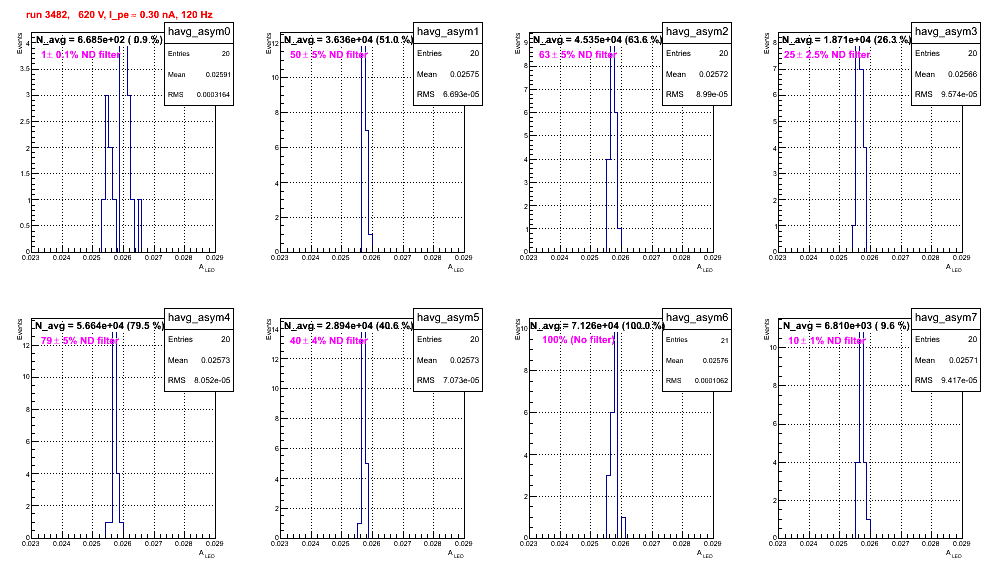The image size is (996, 572).
Task: Click the A_LED axis label under havg_asym6 plot
Action: (x=705, y=554)
